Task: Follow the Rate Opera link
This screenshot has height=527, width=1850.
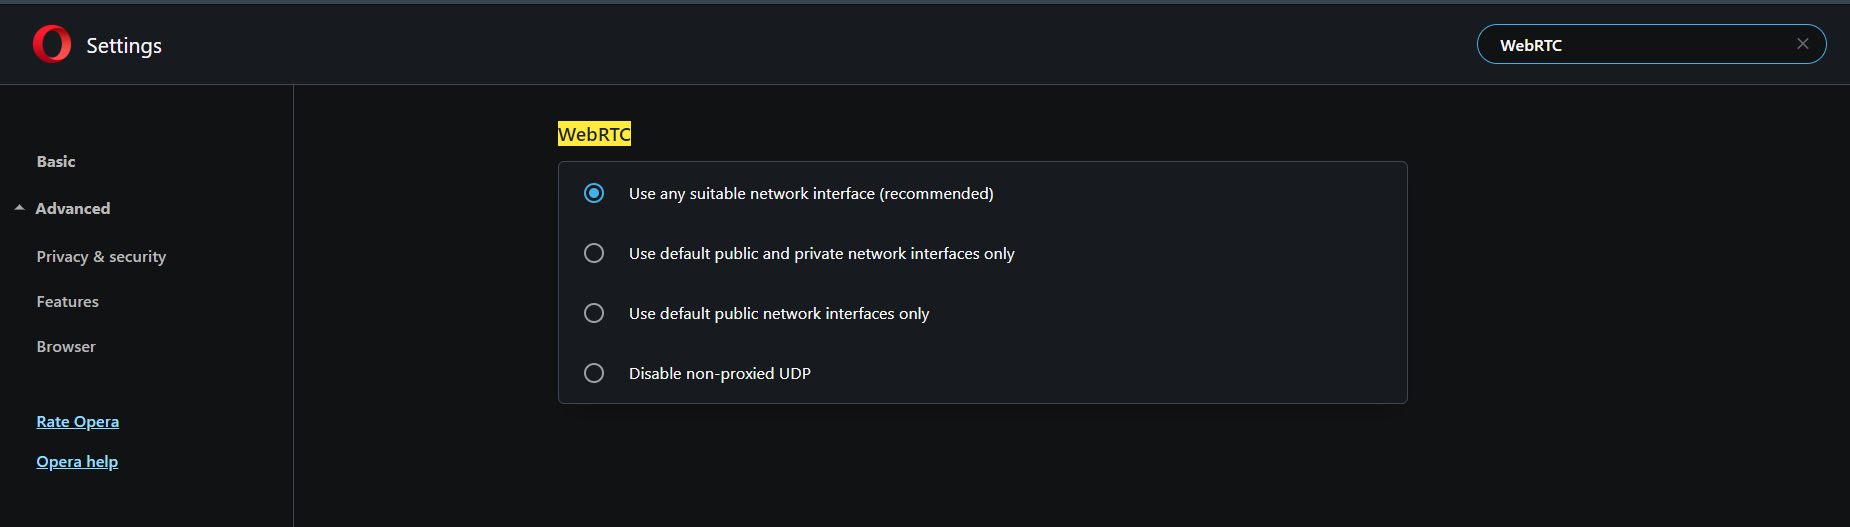Action: point(78,422)
